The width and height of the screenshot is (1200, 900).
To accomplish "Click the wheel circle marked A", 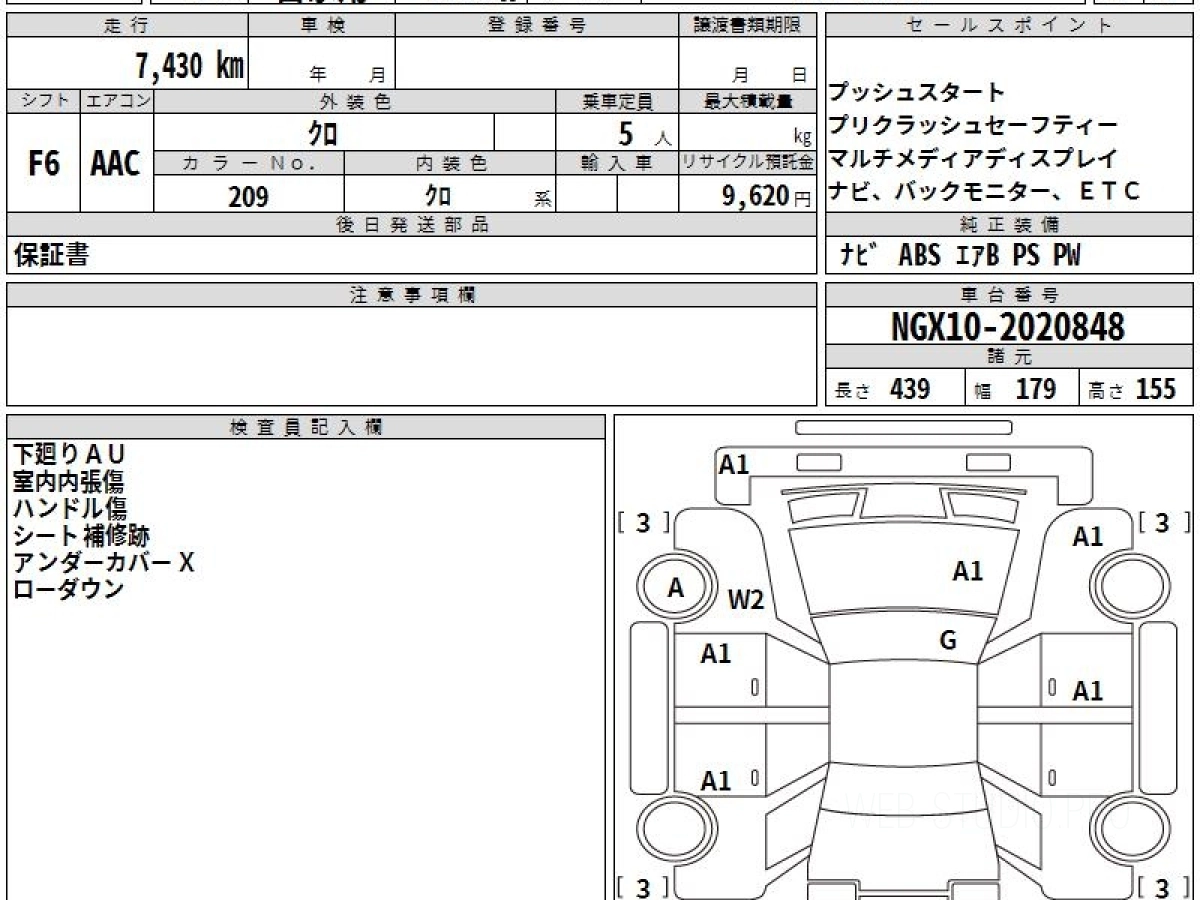I will click(x=676, y=589).
